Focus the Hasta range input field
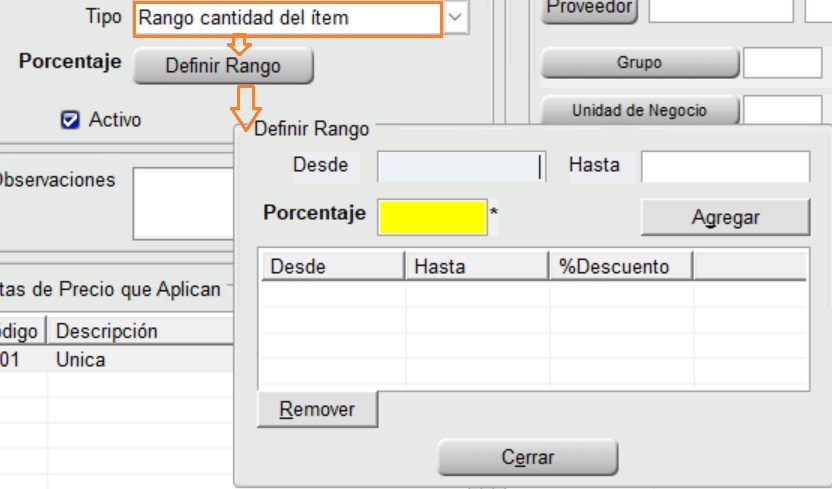 point(725,166)
